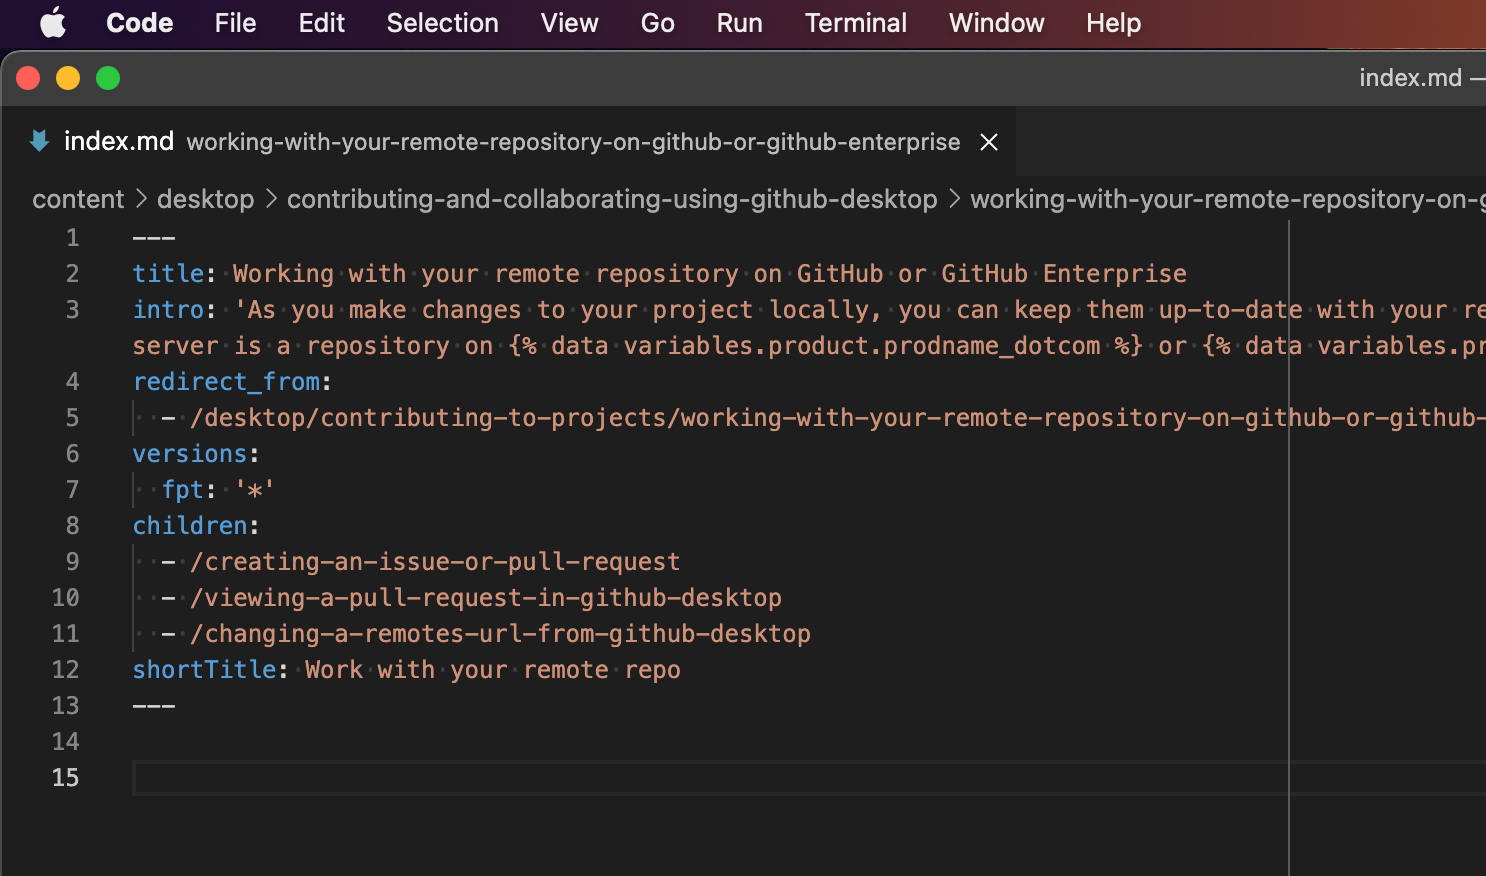The image size is (1486, 876).
Task: Expand breadcrumb chevron after desktop
Action: click(271, 199)
